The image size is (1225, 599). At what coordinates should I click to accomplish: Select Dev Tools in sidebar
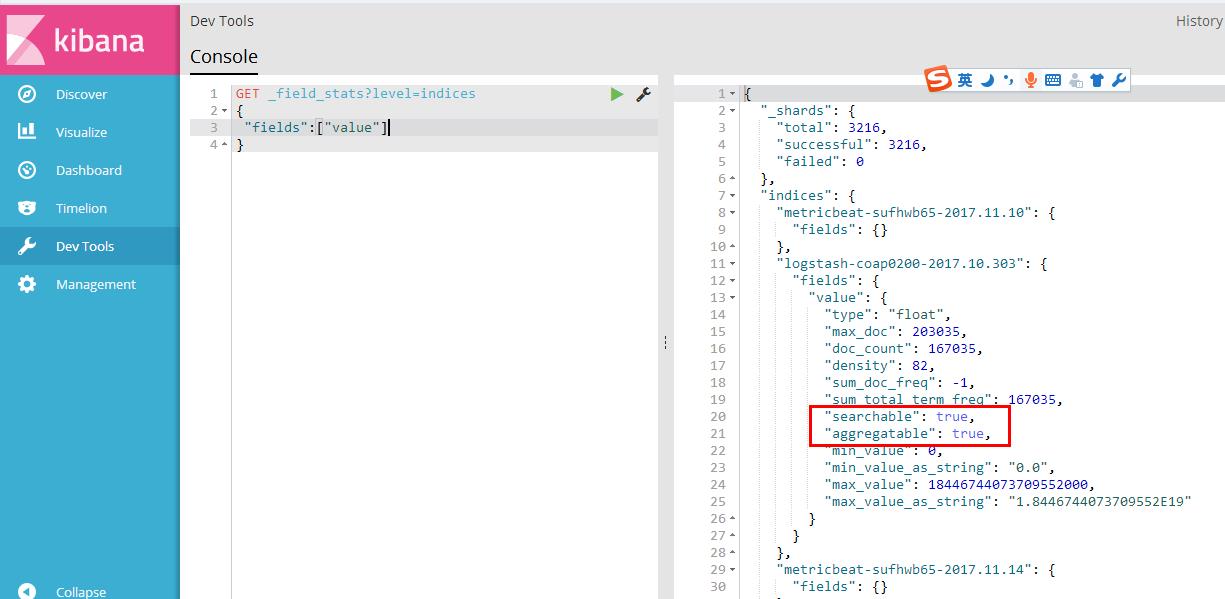point(89,246)
